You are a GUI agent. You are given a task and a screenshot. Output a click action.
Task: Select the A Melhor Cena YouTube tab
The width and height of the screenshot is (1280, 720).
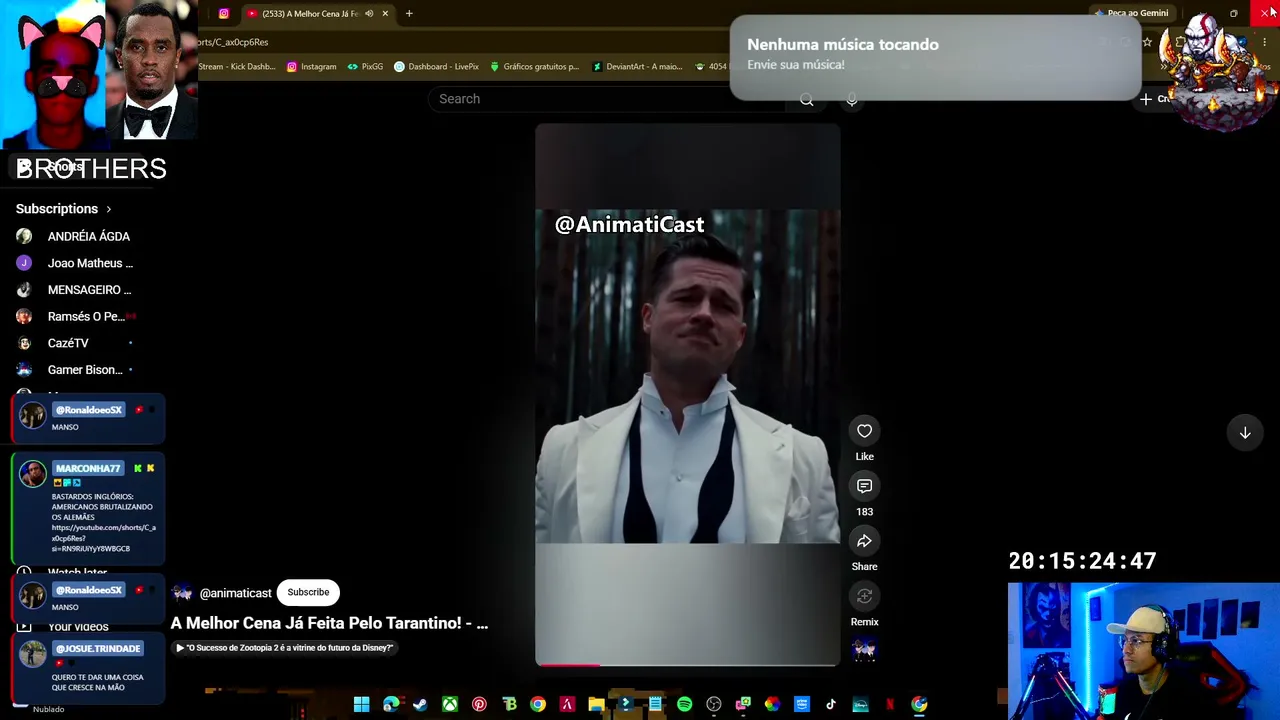point(310,14)
